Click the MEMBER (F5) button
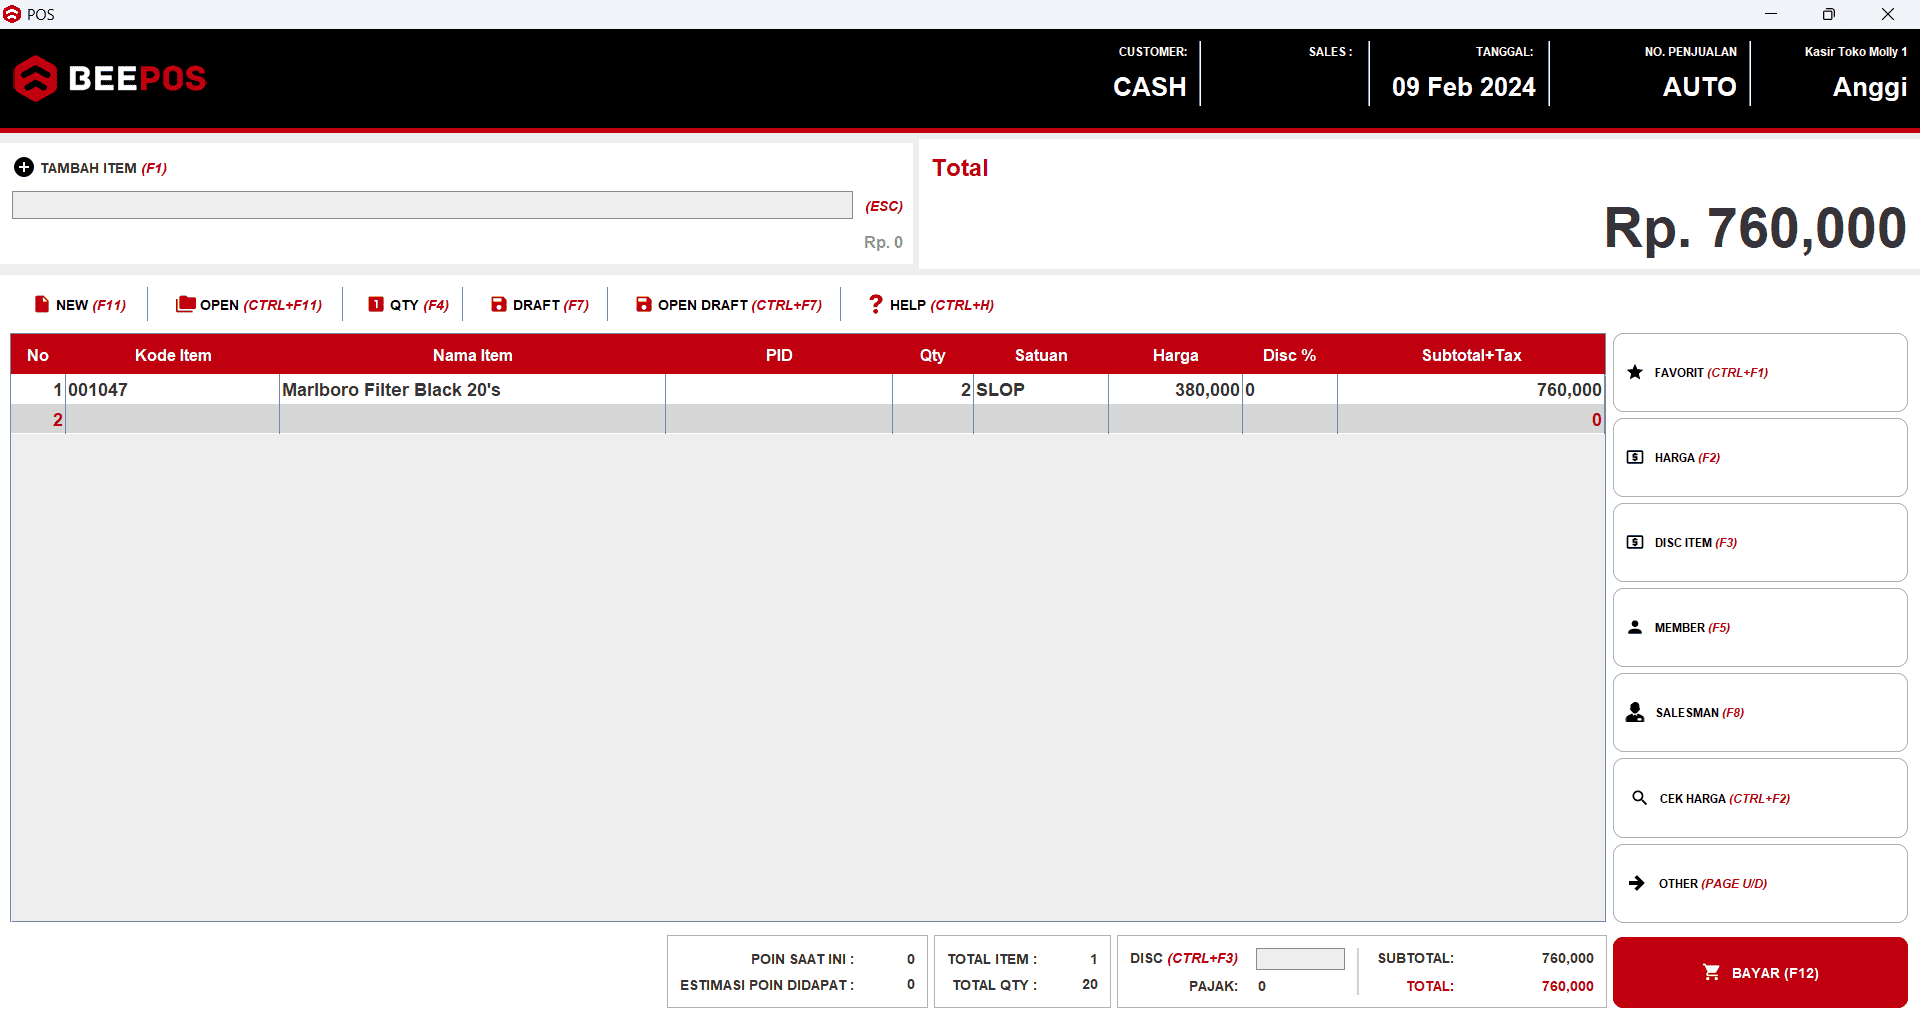 tap(1760, 627)
